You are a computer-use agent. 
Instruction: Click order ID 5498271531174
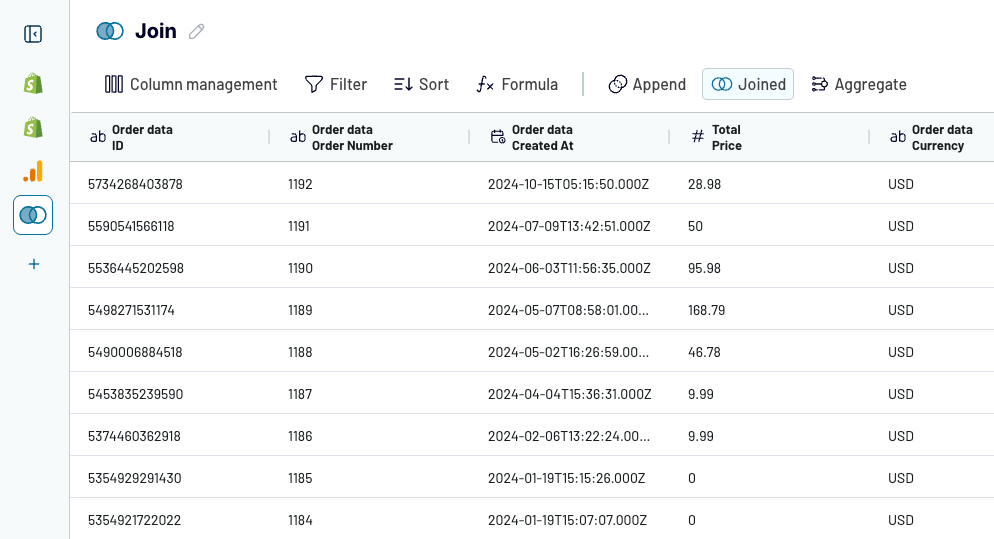[131, 310]
